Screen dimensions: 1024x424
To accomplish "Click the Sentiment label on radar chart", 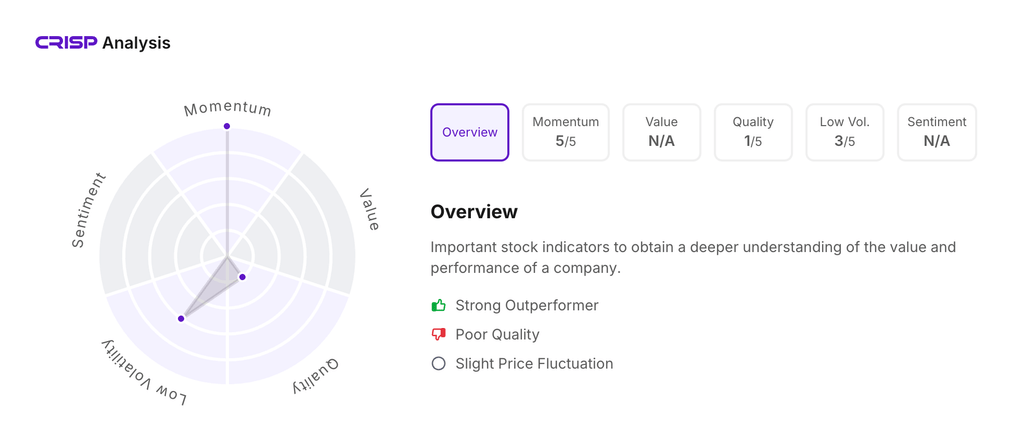I will point(88,210).
